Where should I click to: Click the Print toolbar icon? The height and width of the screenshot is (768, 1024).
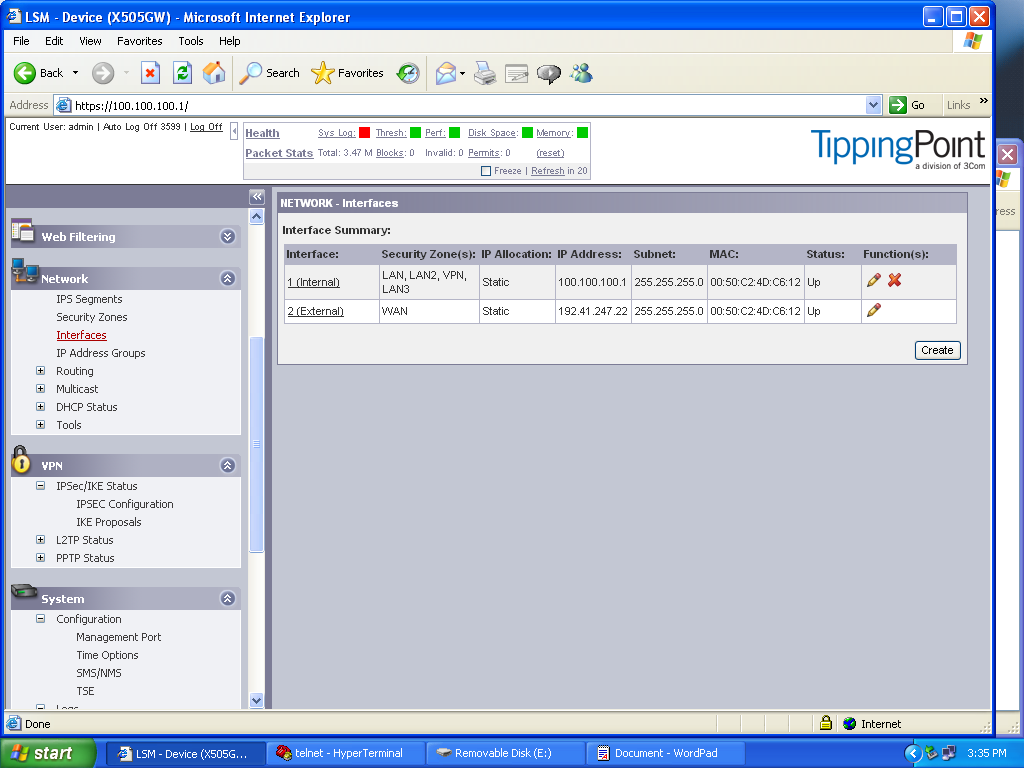point(485,73)
